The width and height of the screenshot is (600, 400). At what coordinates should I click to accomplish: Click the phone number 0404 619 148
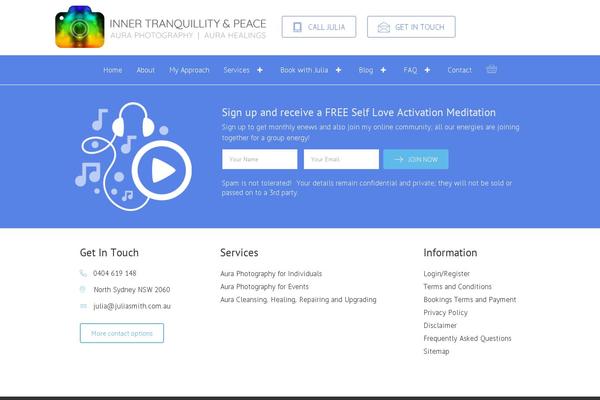pos(114,273)
